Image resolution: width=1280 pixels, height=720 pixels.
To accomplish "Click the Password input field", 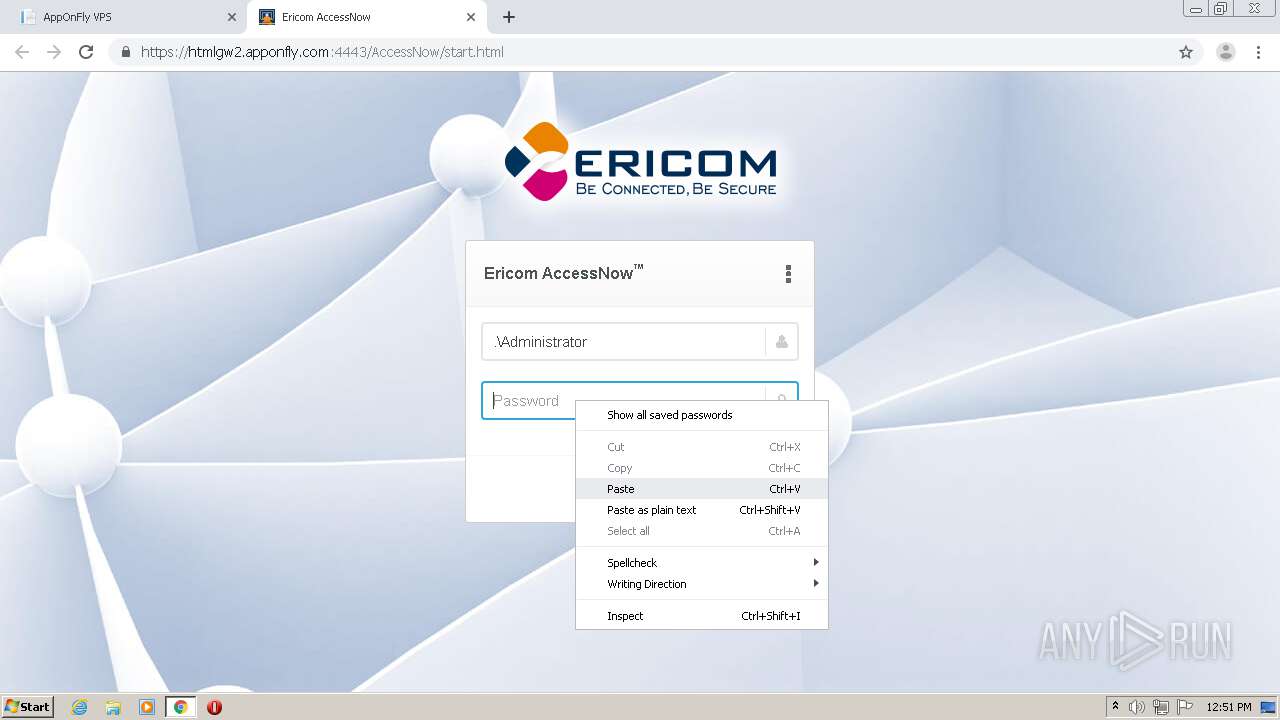I will [x=529, y=401].
